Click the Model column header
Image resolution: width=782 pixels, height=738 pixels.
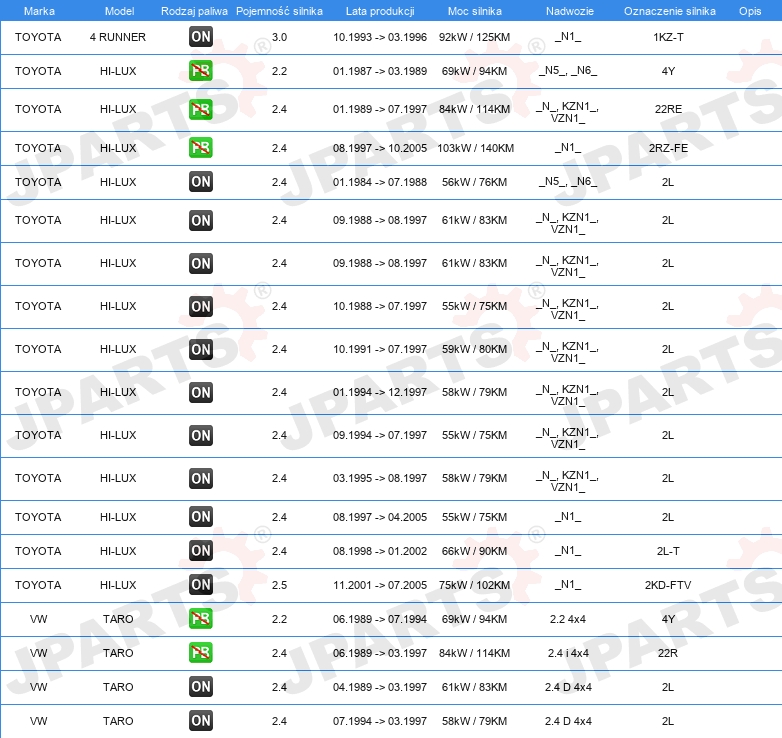pos(119,11)
